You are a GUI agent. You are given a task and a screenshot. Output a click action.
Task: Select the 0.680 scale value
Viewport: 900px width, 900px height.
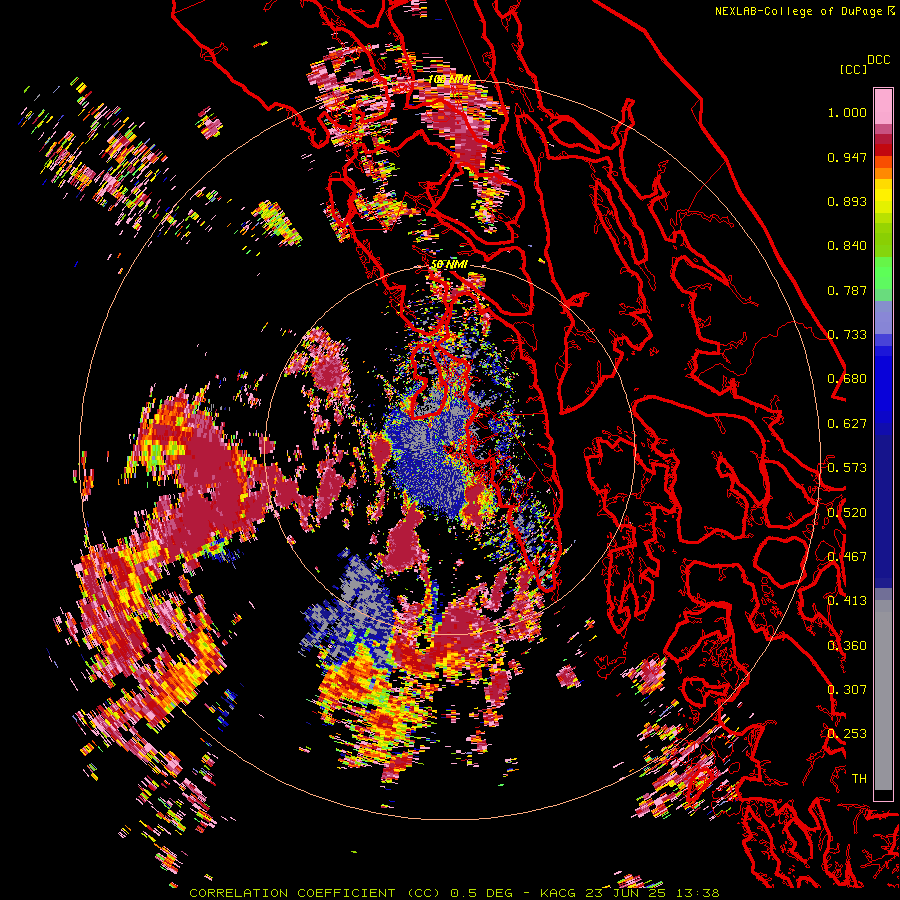(847, 379)
